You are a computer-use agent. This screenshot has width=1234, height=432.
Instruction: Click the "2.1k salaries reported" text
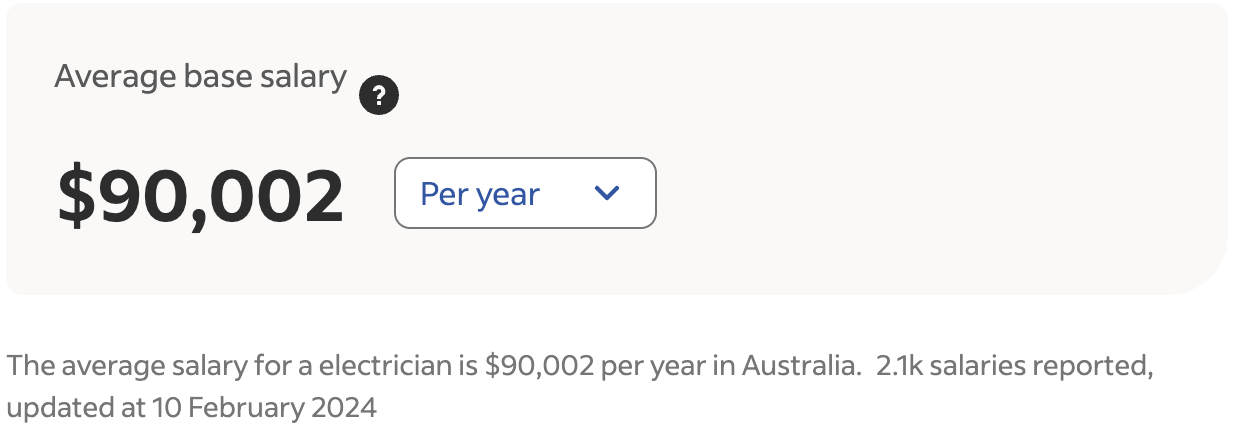pos(1014,365)
